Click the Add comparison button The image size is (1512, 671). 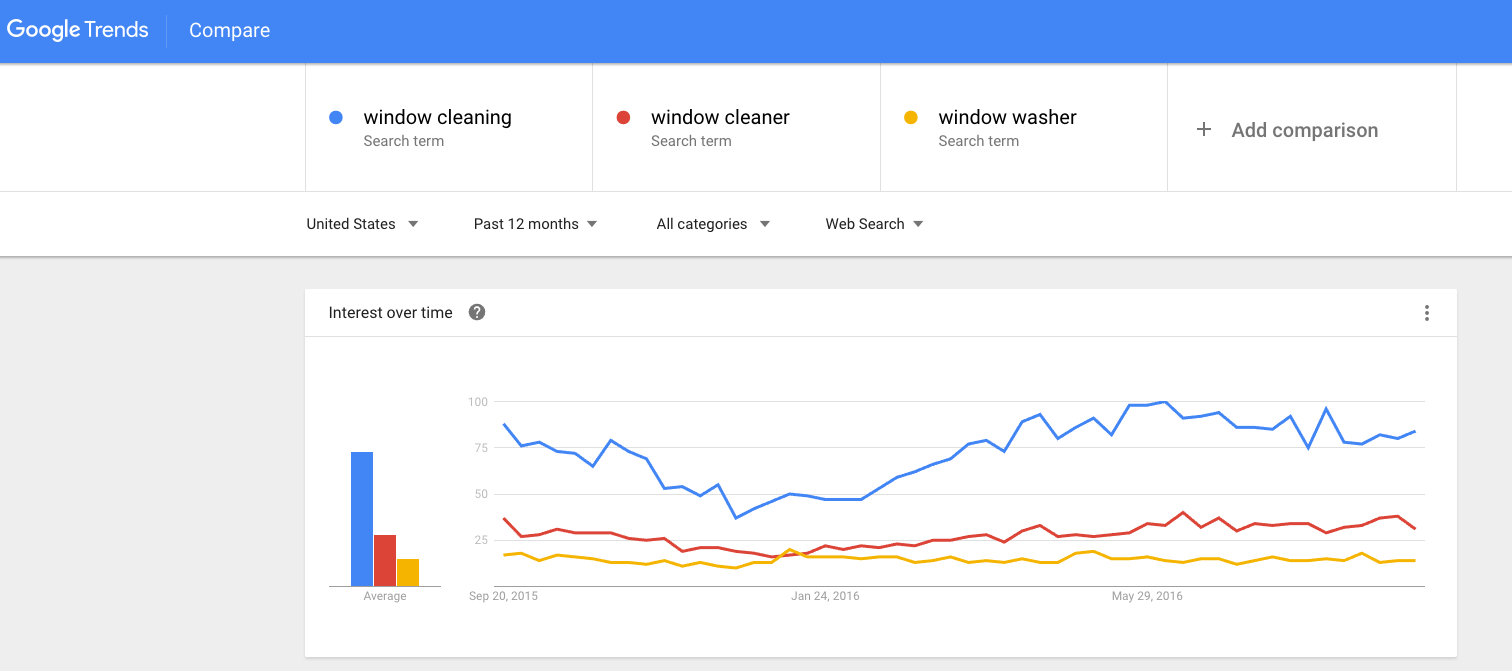(1312, 129)
